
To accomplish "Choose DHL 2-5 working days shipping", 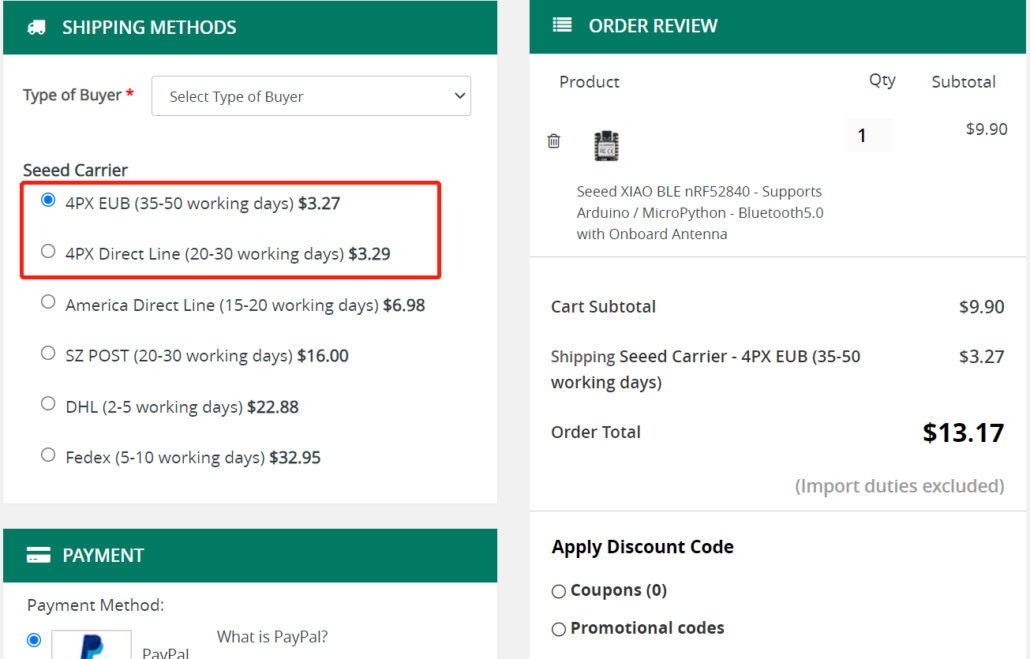I will click(x=48, y=404).
